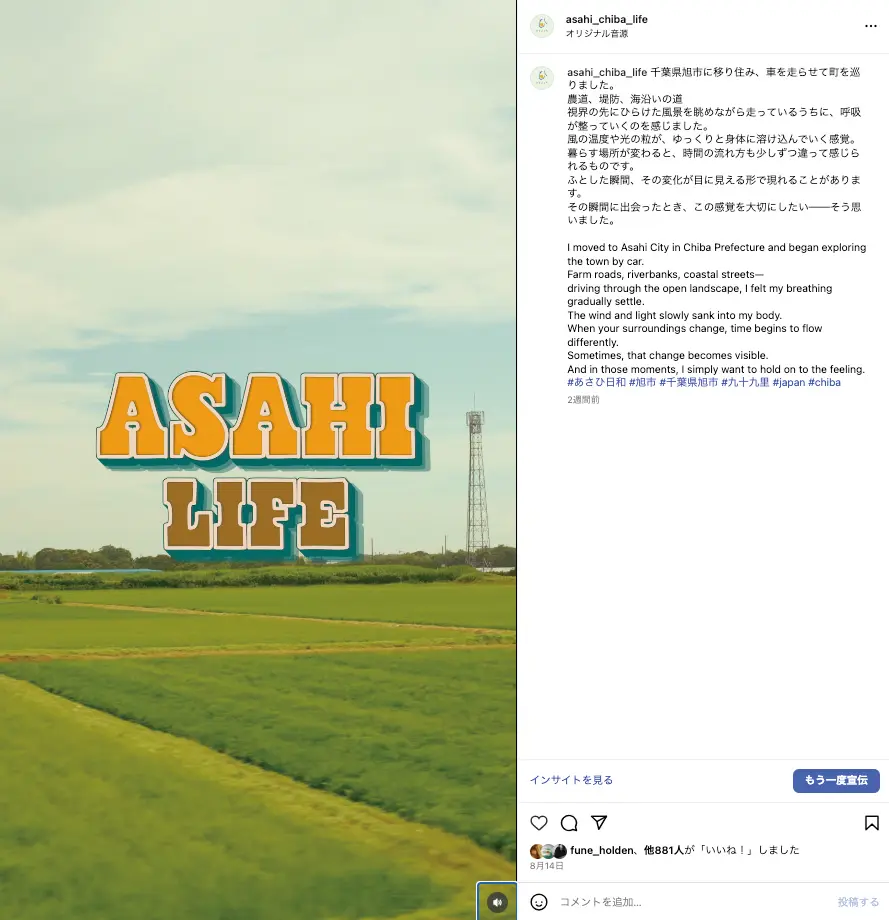This screenshot has width=889, height=920.
Task: Open the three-dot post options menu
Action: (x=871, y=25)
